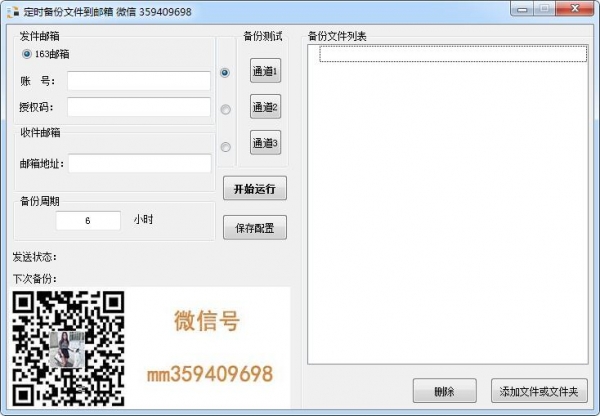600x416 pixels.
Task: Click the 下次备份 label
Action: click(34, 279)
